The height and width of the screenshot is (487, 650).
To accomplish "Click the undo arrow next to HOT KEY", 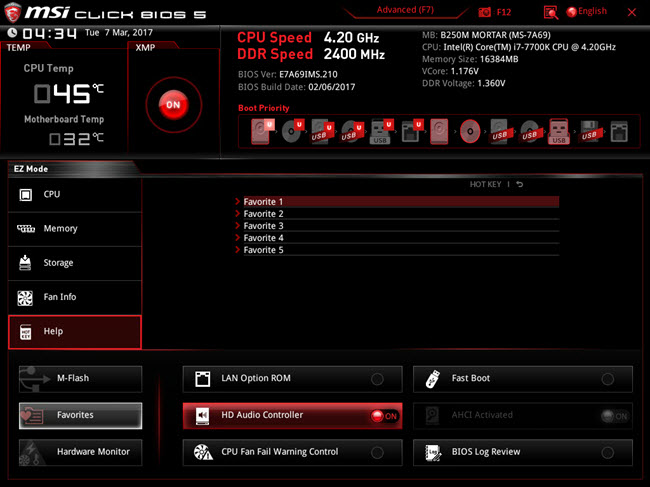I will point(520,185).
